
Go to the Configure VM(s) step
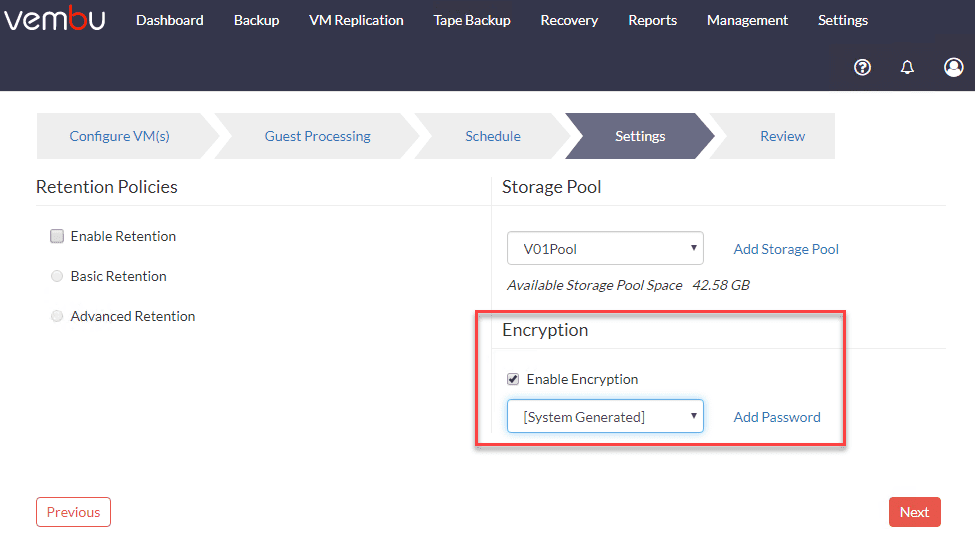pyautogui.click(x=119, y=136)
